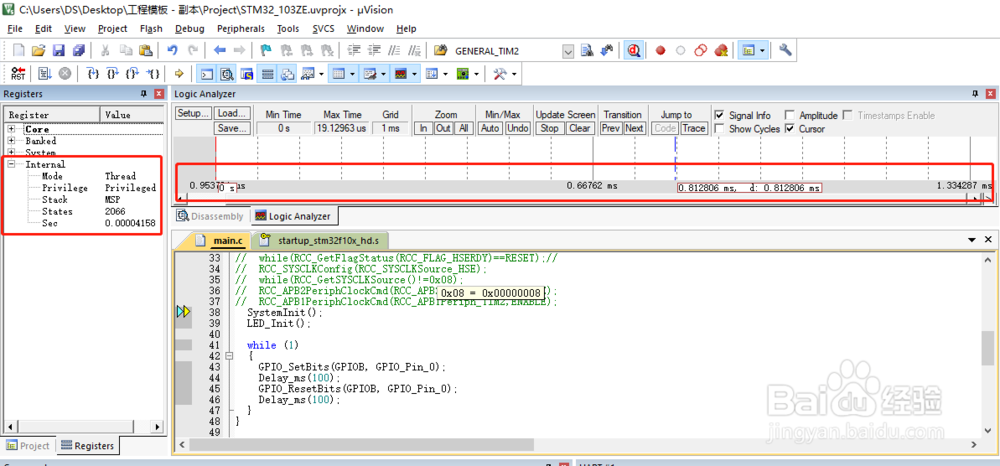This screenshot has width=1000, height=466.
Task: Open the SVCS menu
Action: click(x=324, y=29)
